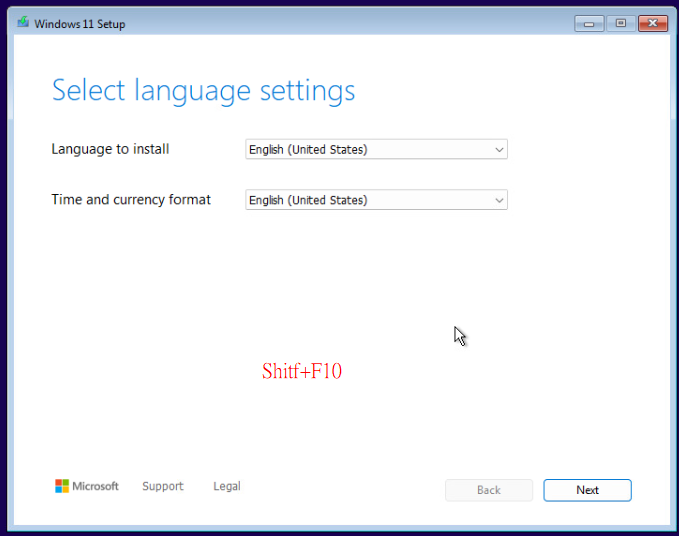Click the 'Select language settings' heading

tap(204, 91)
